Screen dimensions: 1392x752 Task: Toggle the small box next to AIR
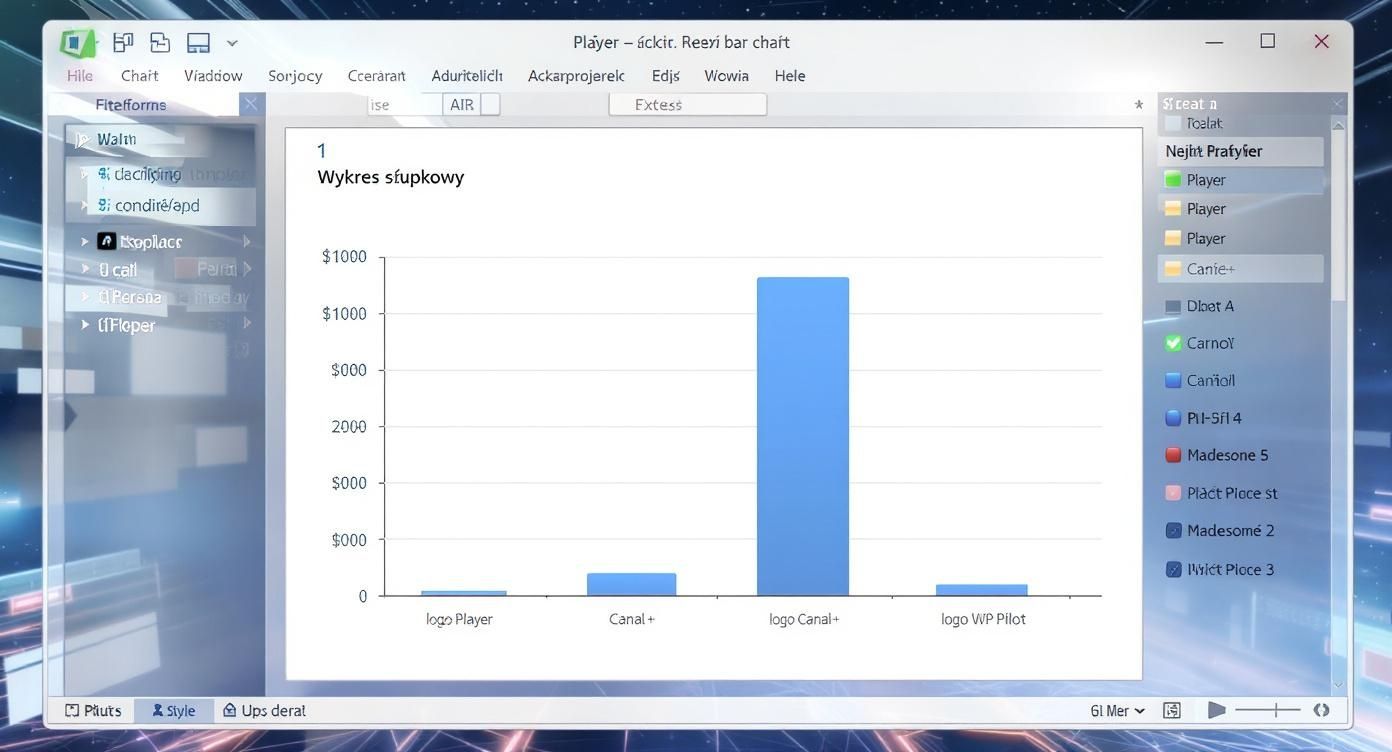(x=490, y=105)
